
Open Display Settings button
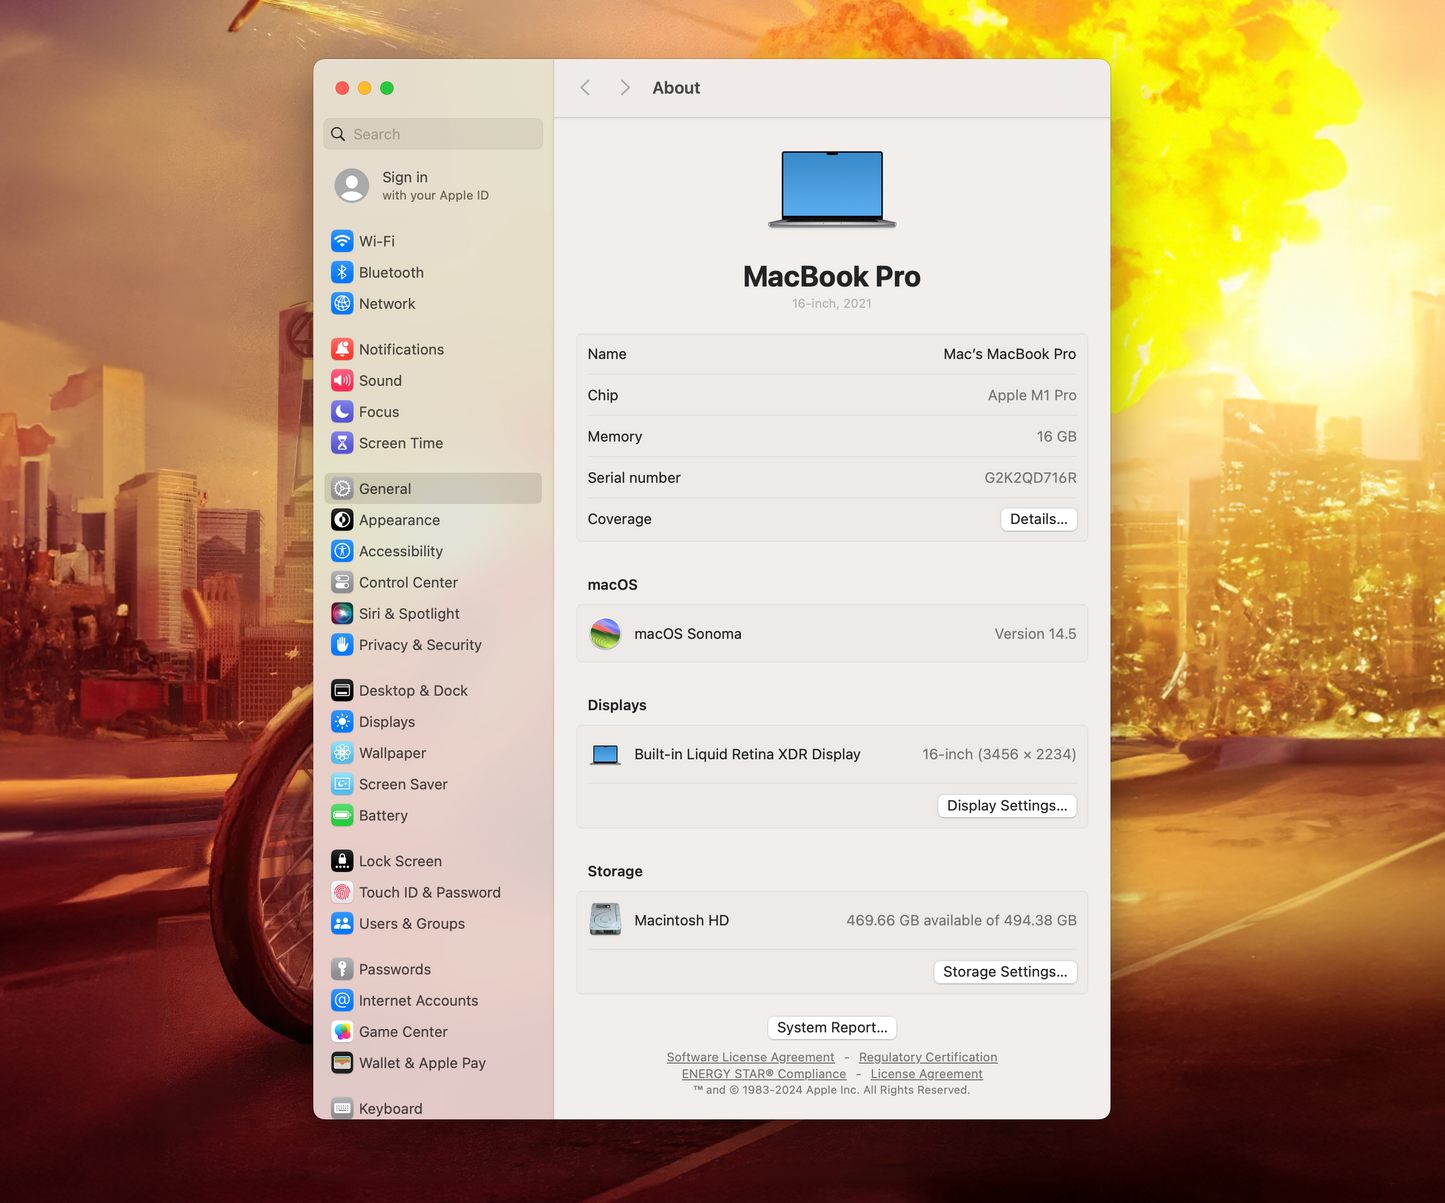click(1007, 805)
